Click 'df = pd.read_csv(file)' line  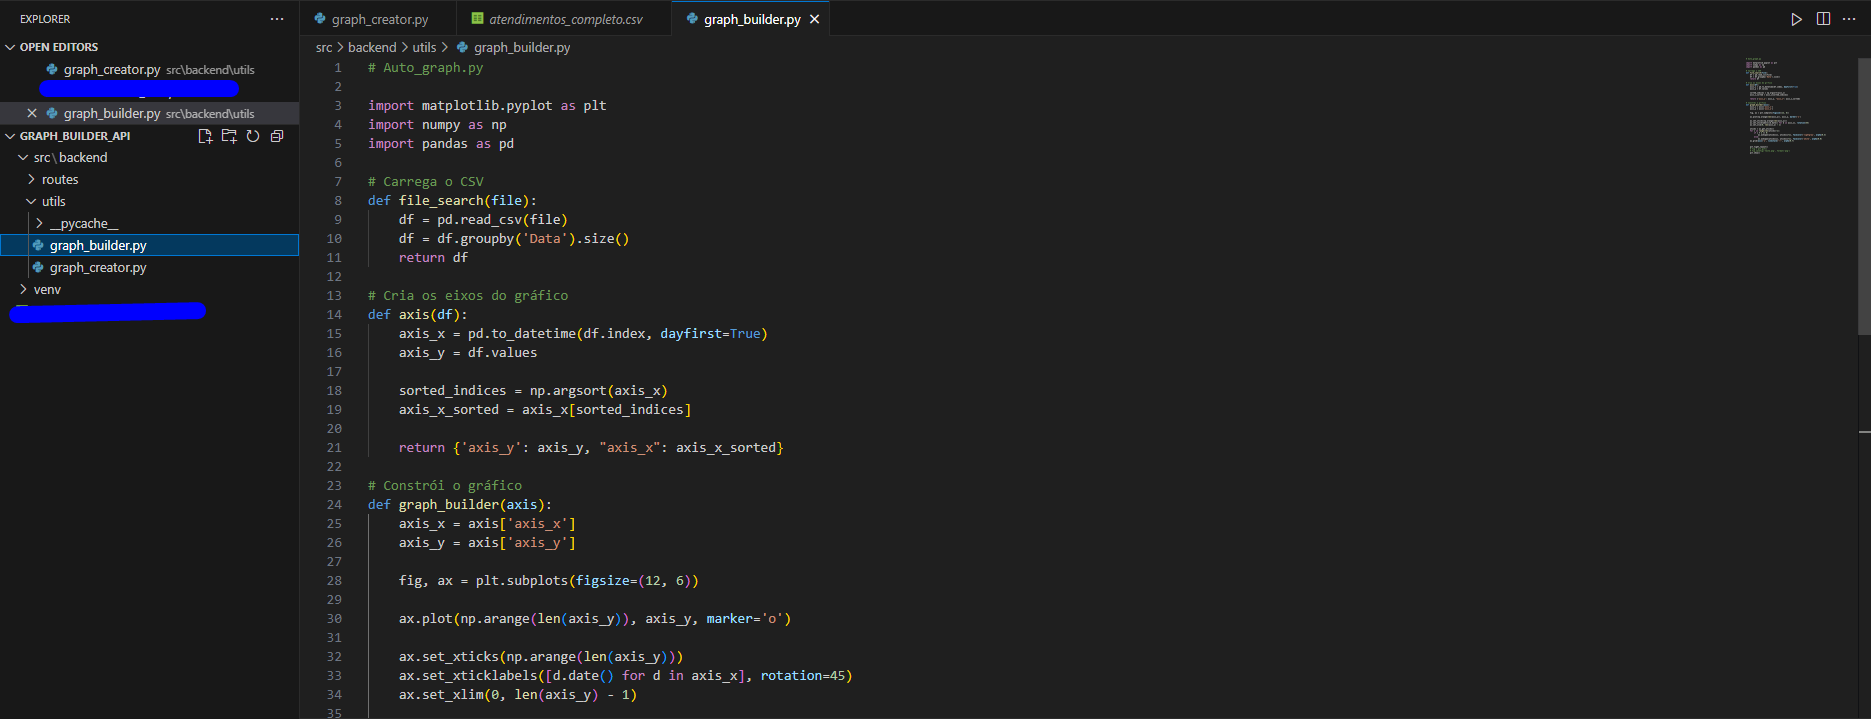pos(483,219)
